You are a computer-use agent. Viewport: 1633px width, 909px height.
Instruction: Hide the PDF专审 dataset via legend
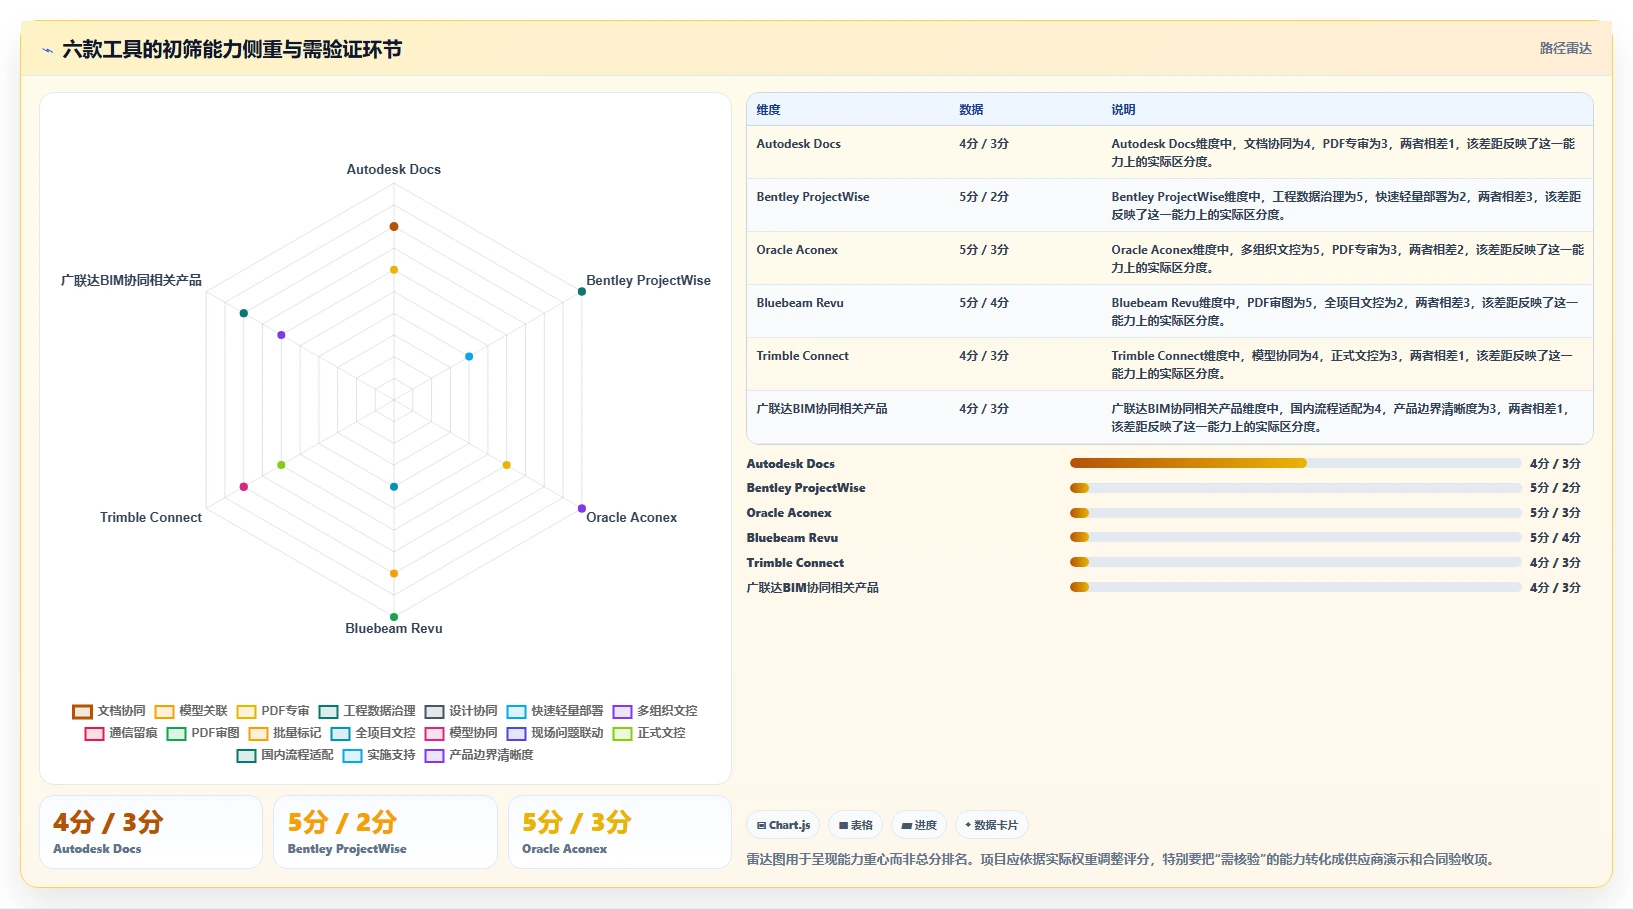click(x=273, y=711)
